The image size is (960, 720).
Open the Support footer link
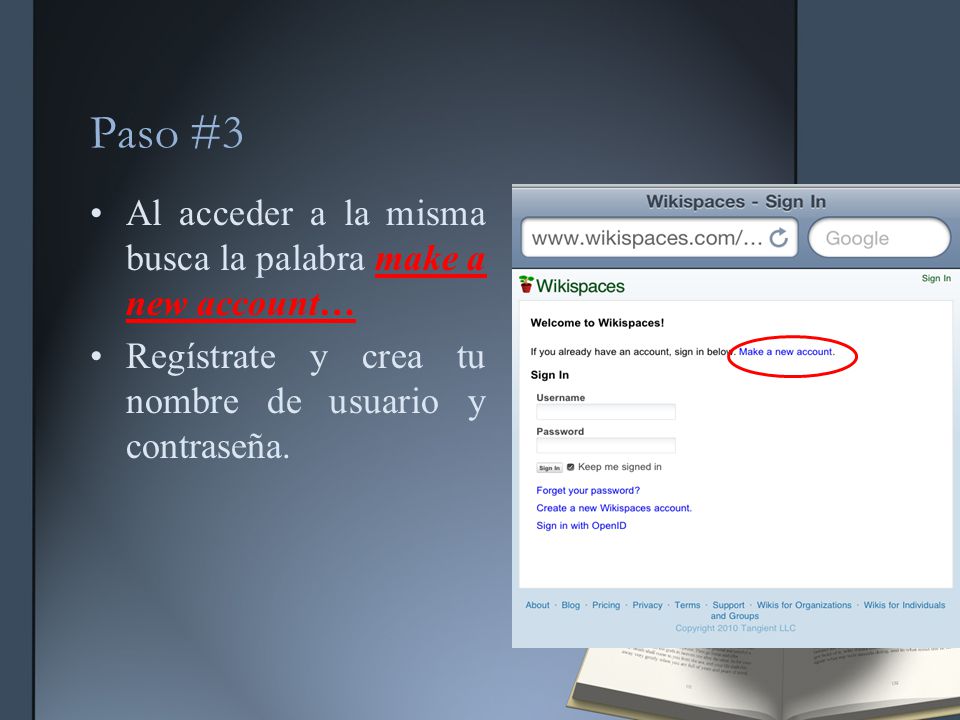pyautogui.click(x=729, y=605)
